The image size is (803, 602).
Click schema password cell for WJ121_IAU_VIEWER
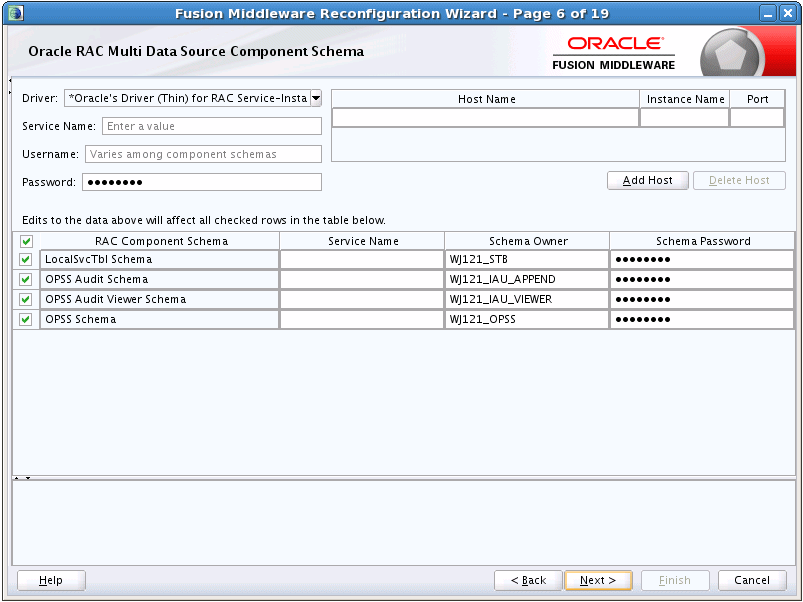click(x=702, y=299)
